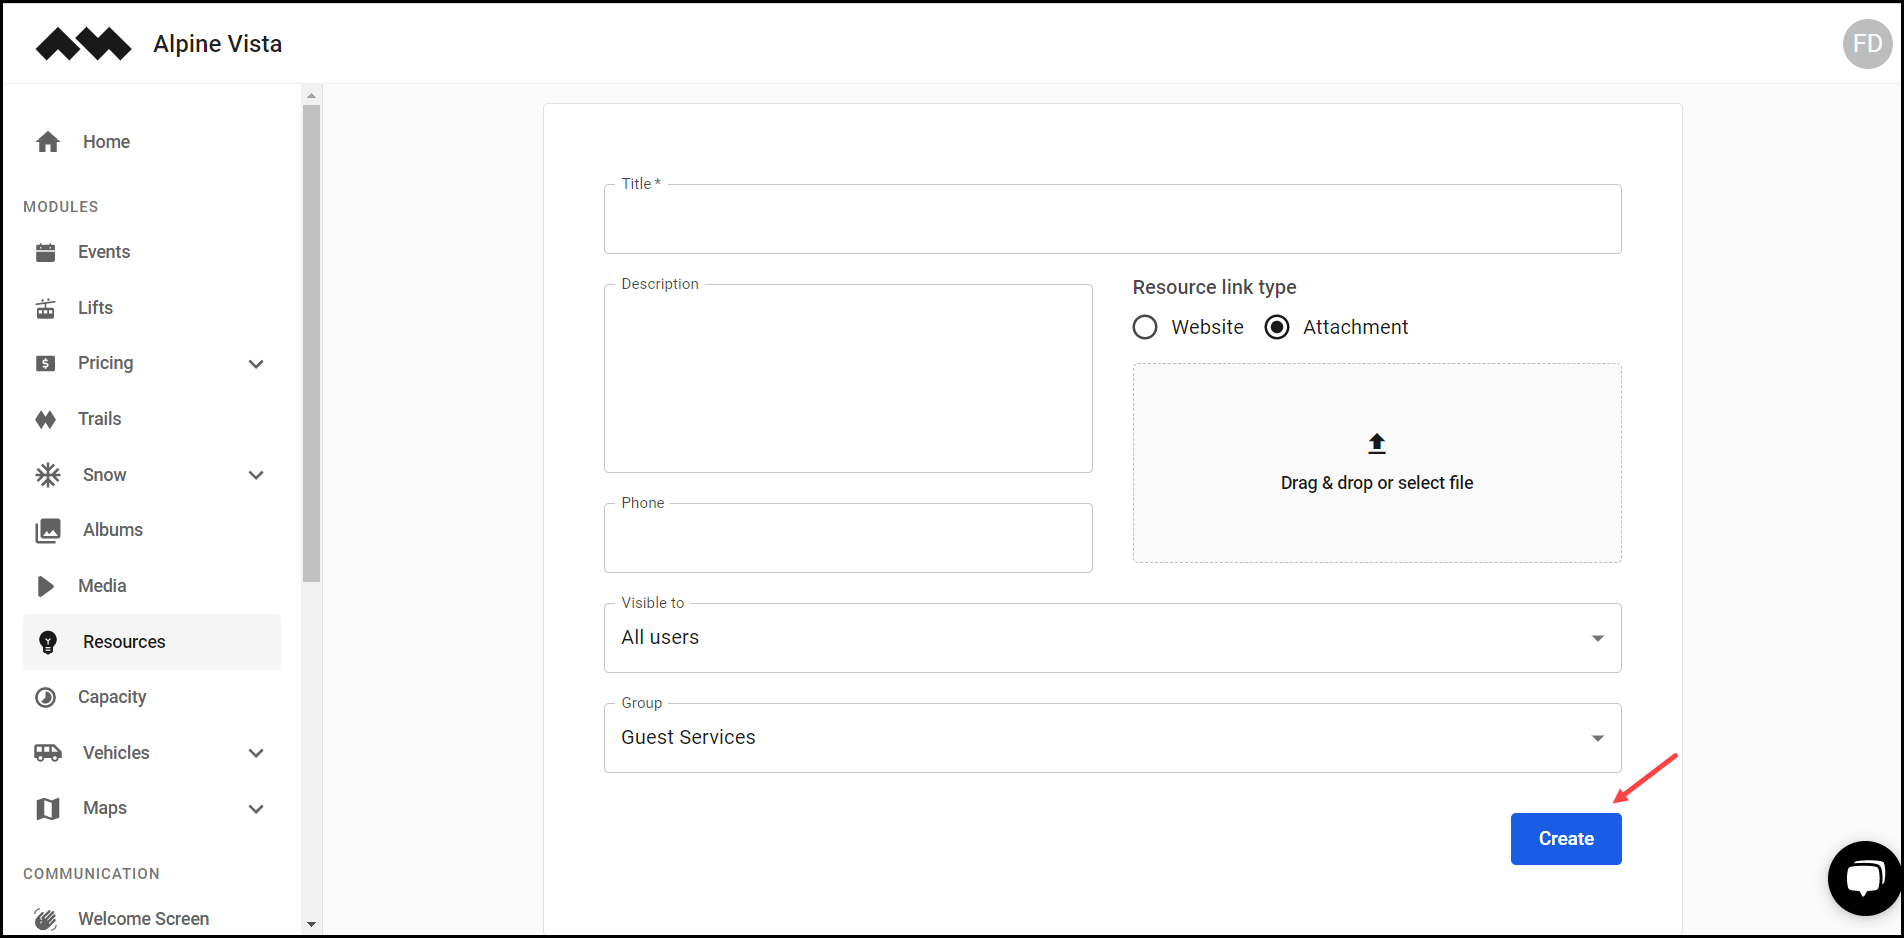Select the Website radio button
This screenshot has width=1904, height=938.
(1145, 327)
